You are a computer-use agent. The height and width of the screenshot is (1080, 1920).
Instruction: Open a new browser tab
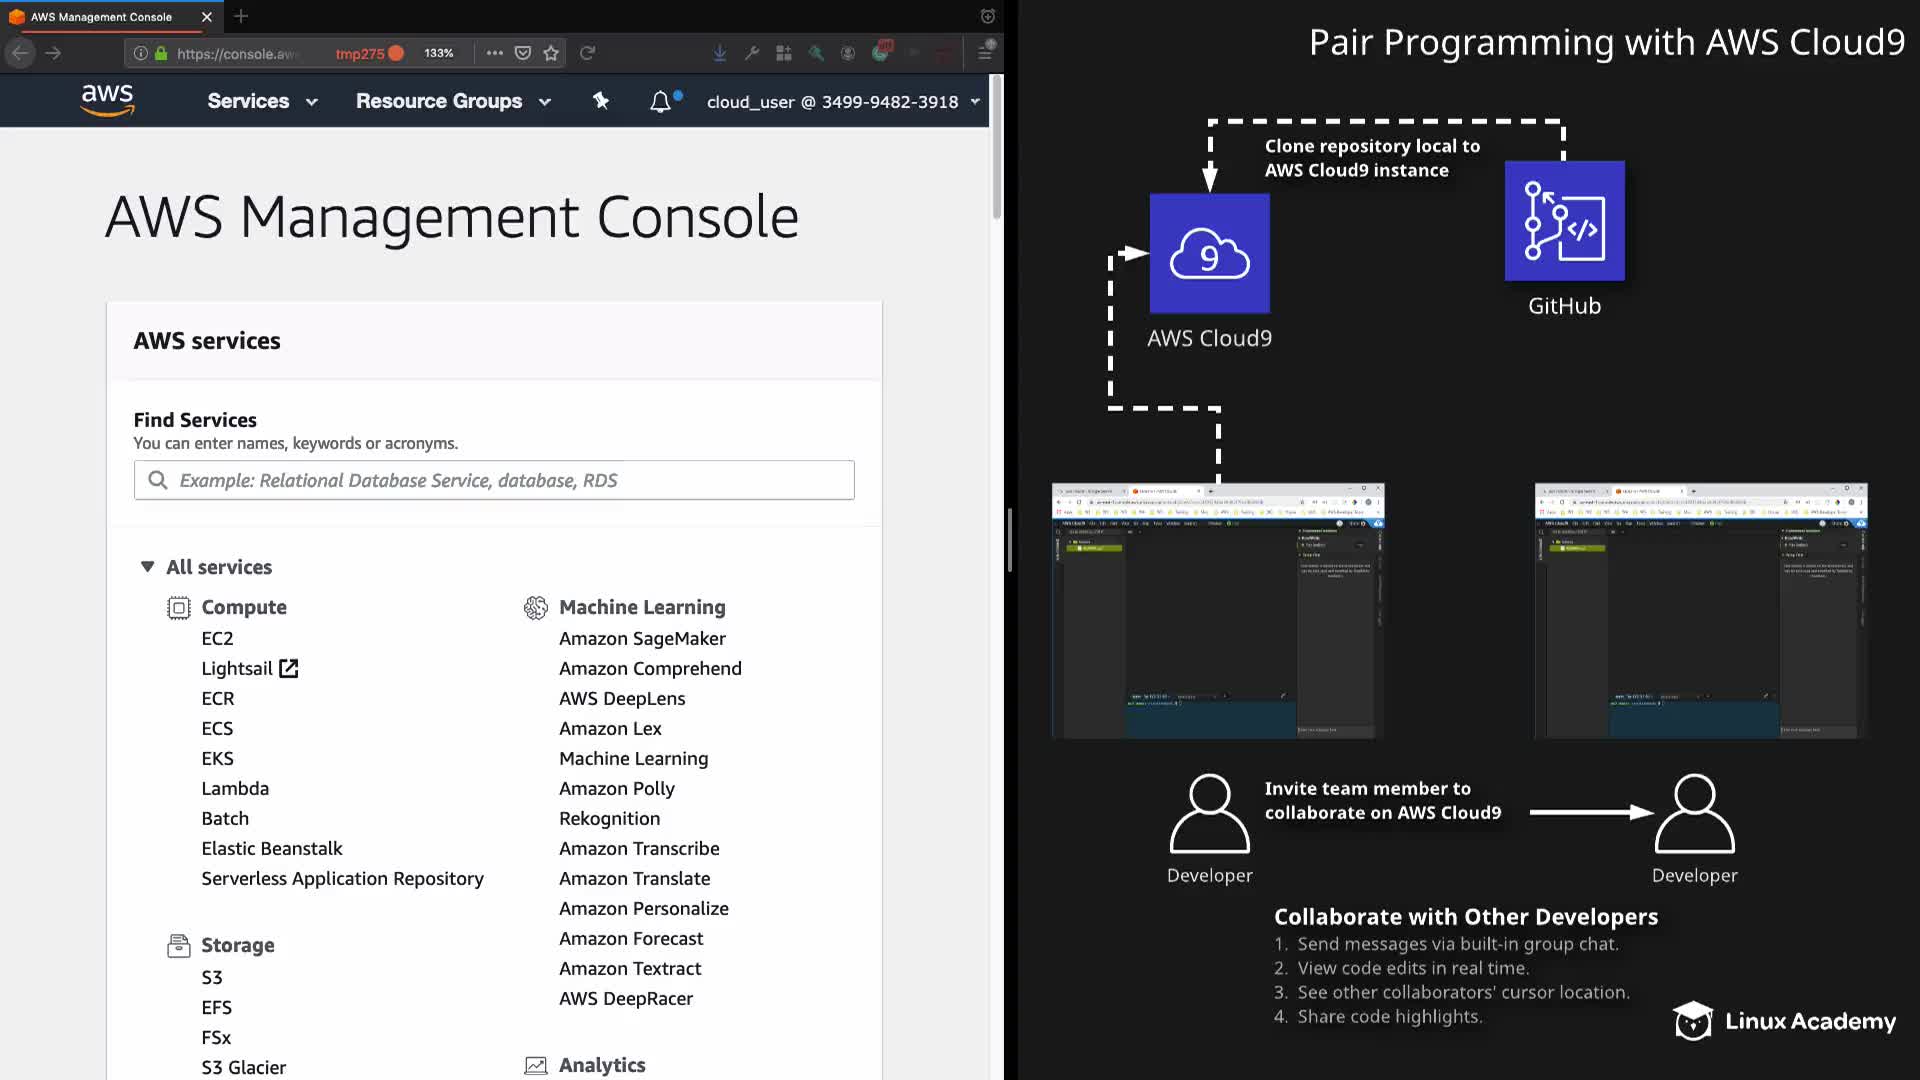(241, 17)
